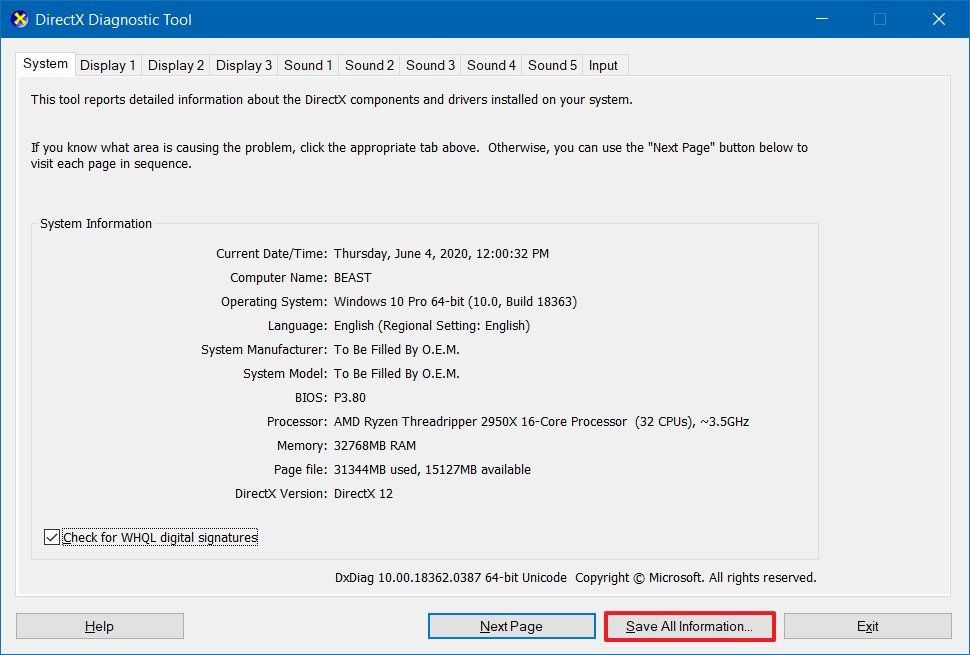This screenshot has height=655, width=970.
Task: Open the Sound 5 tab
Action: 551,65
